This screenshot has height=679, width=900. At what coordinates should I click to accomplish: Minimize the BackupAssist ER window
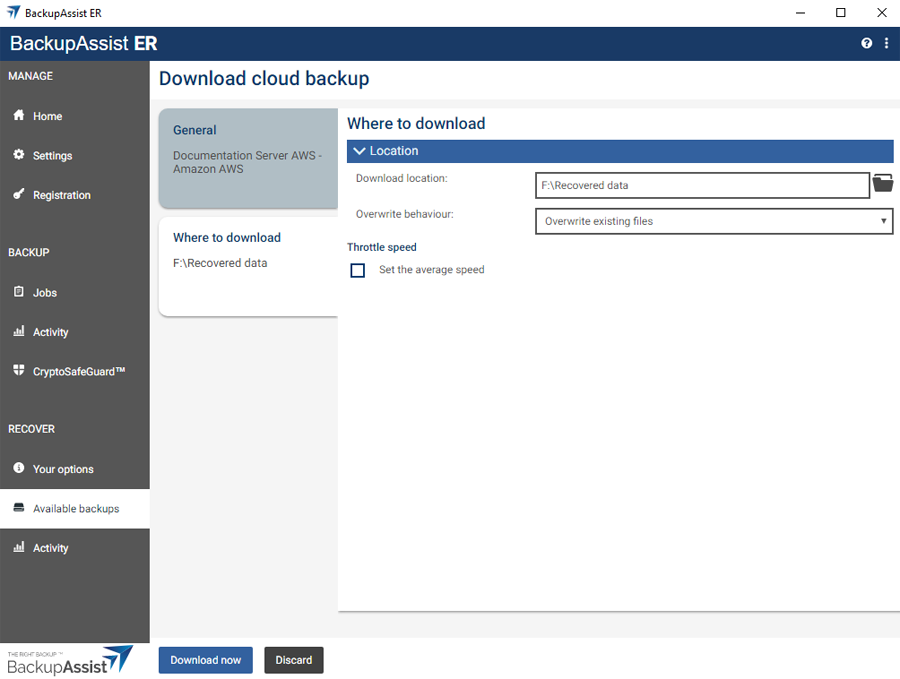pos(800,13)
